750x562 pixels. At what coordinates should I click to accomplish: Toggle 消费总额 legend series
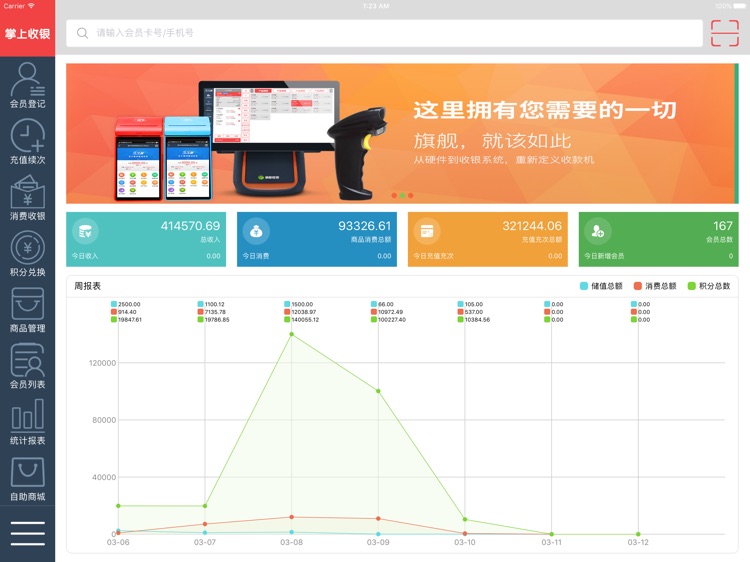pos(655,286)
